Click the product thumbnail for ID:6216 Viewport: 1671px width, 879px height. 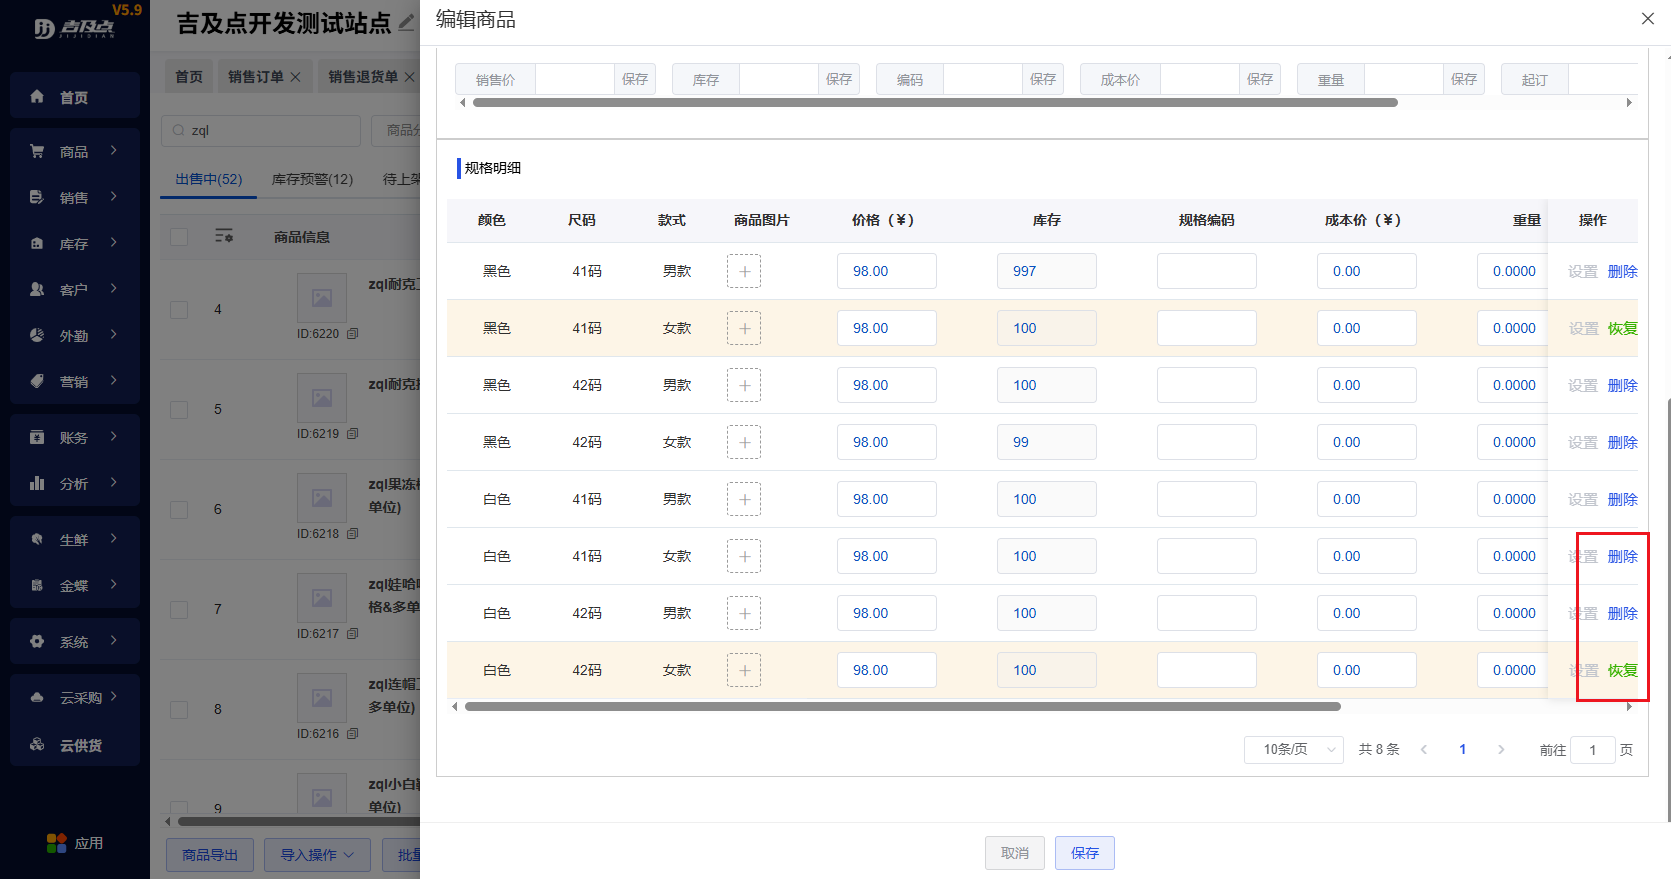[322, 697]
